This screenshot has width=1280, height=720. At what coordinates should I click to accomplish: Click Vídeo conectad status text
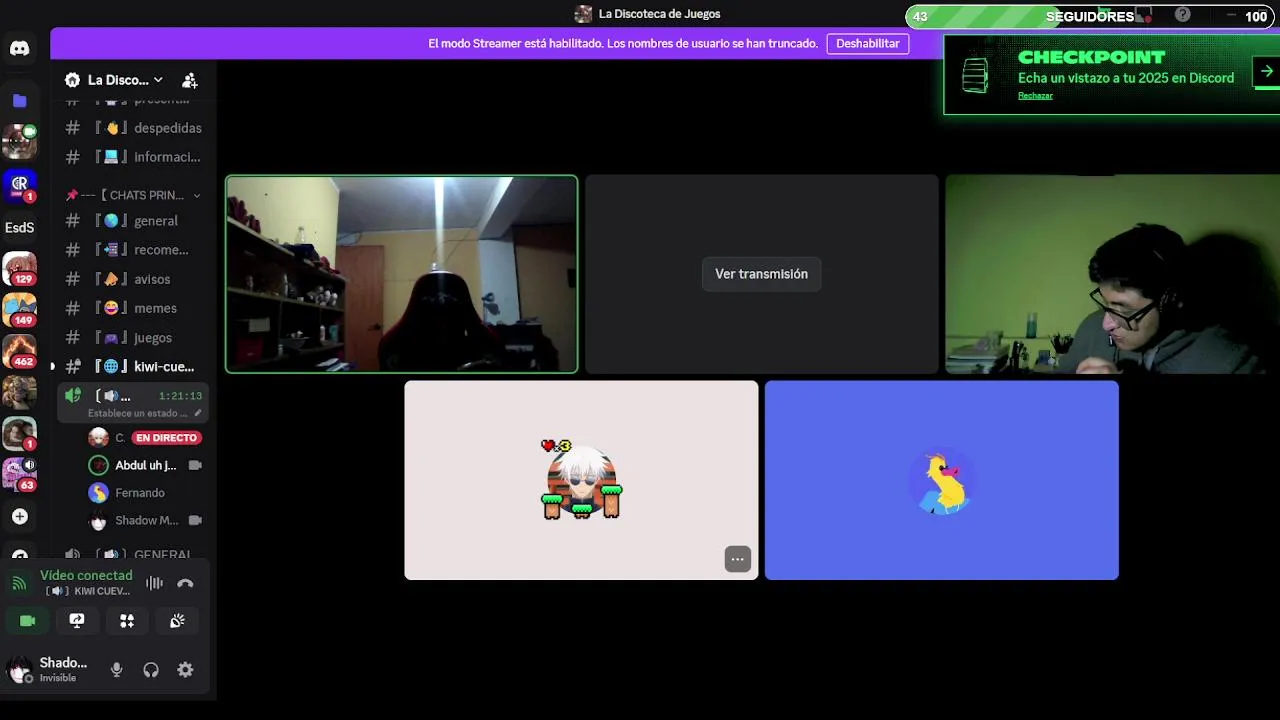point(86,576)
